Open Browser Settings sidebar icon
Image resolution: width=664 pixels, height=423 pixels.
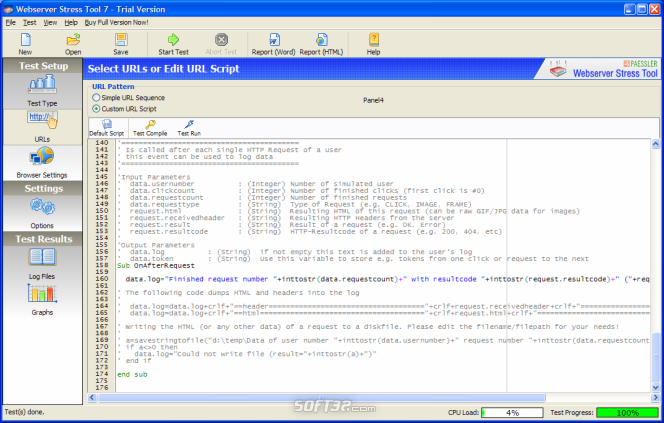tap(42, 157)
